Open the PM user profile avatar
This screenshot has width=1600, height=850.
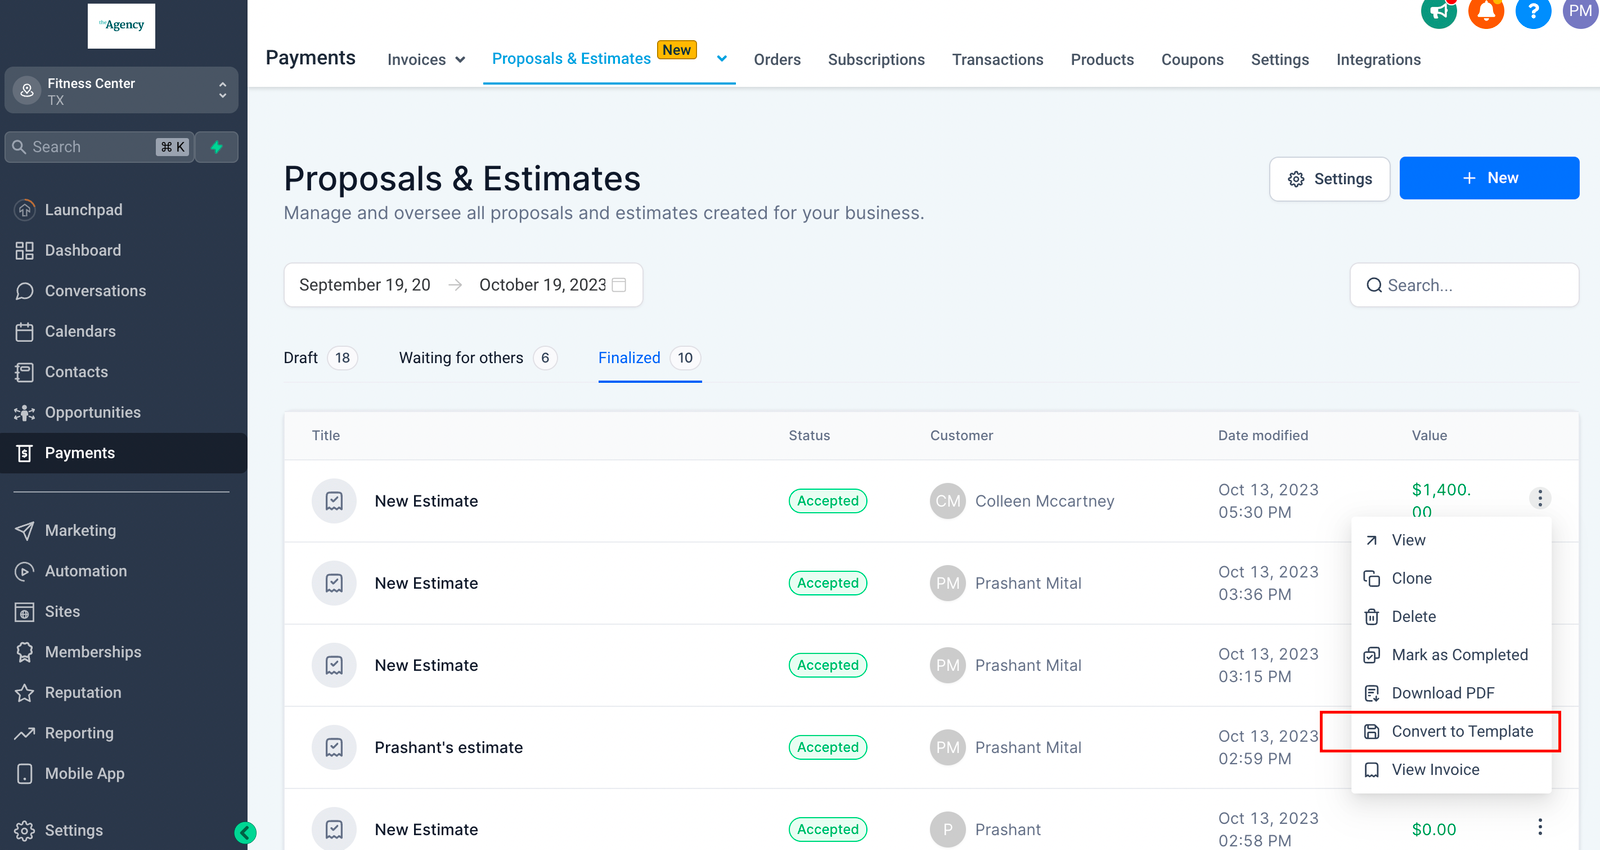(x=1580, y=12)
